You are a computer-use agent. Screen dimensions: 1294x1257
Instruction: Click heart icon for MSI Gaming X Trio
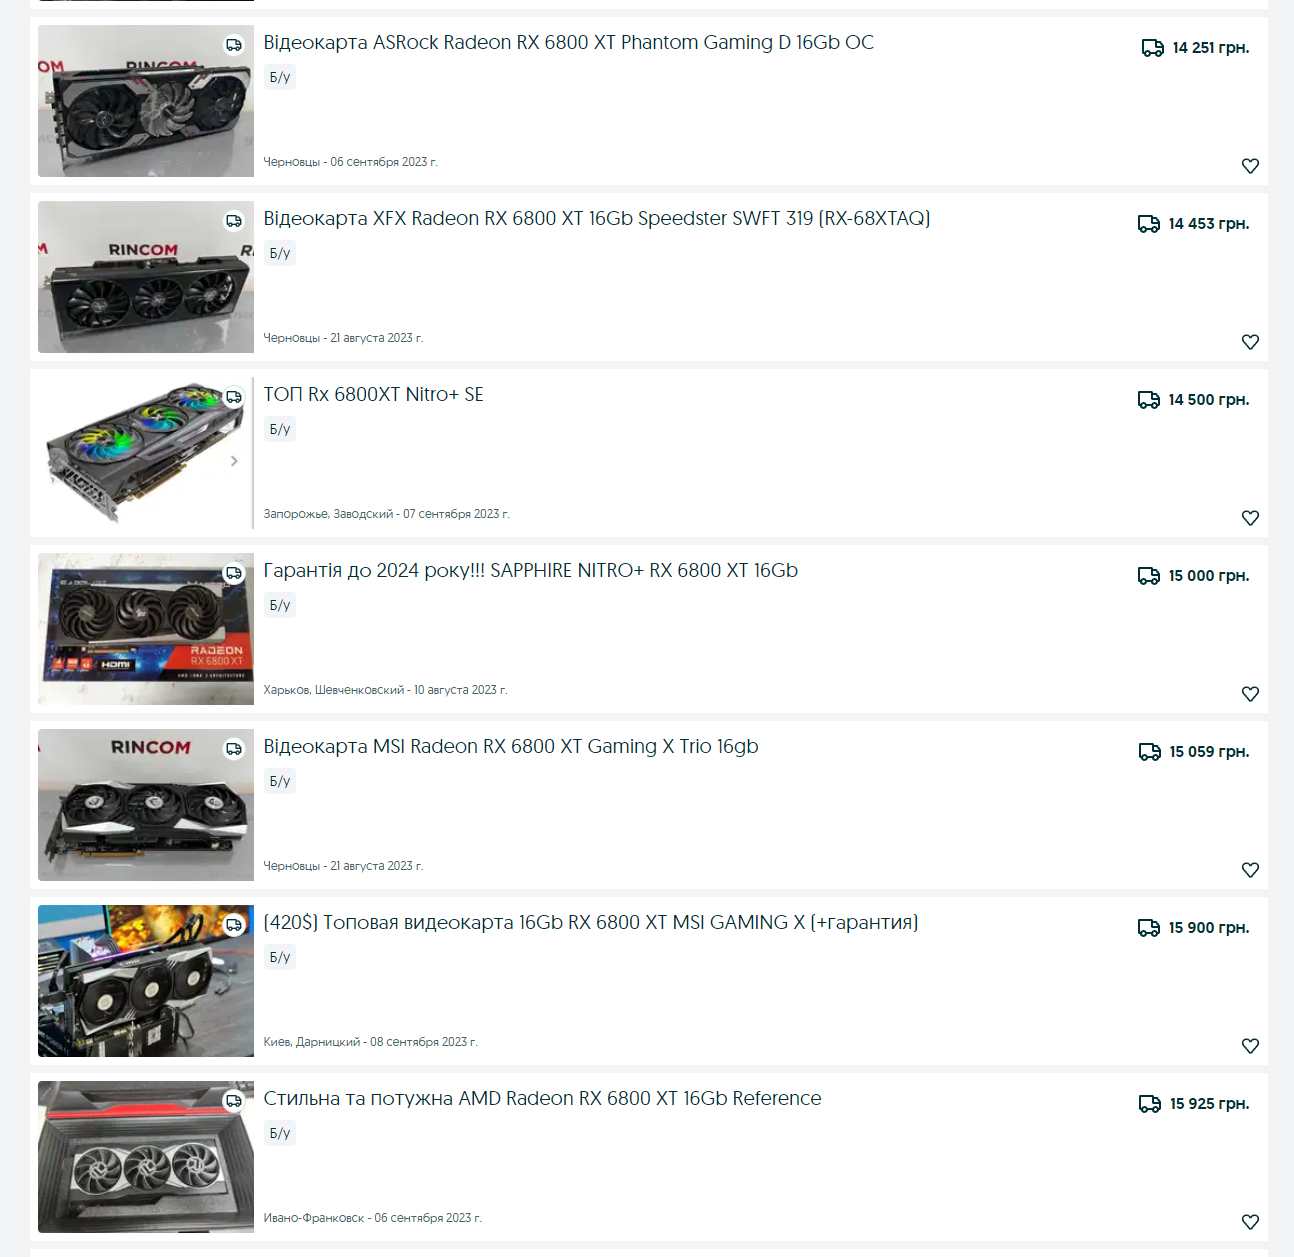[1250, 870]
